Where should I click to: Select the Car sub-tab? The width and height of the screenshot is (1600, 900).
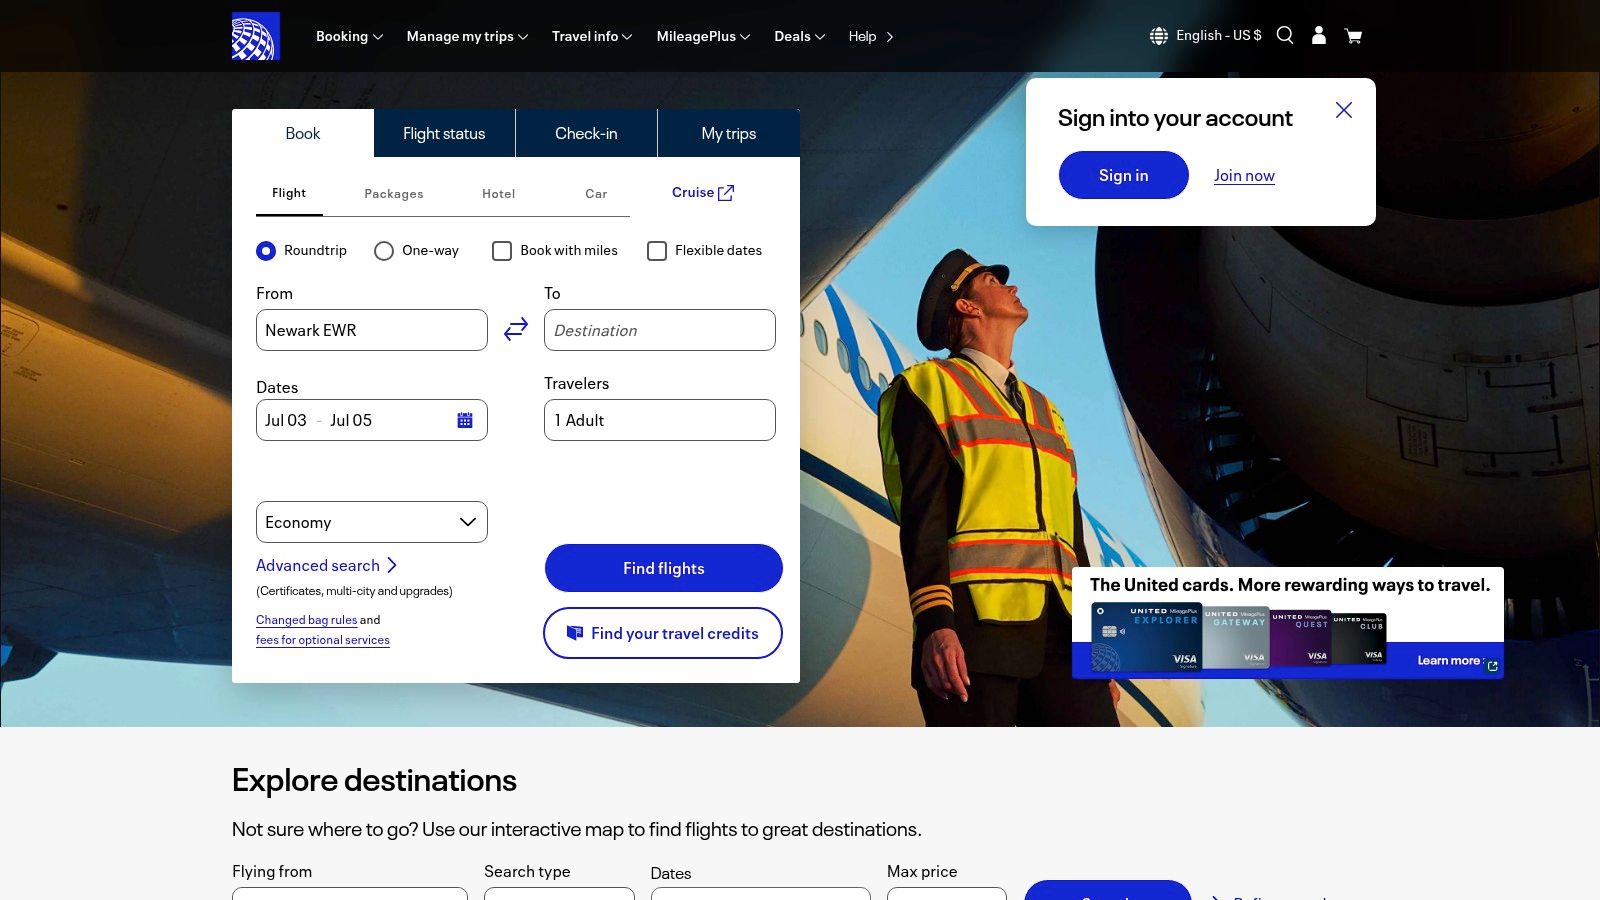tap(596, 194)
